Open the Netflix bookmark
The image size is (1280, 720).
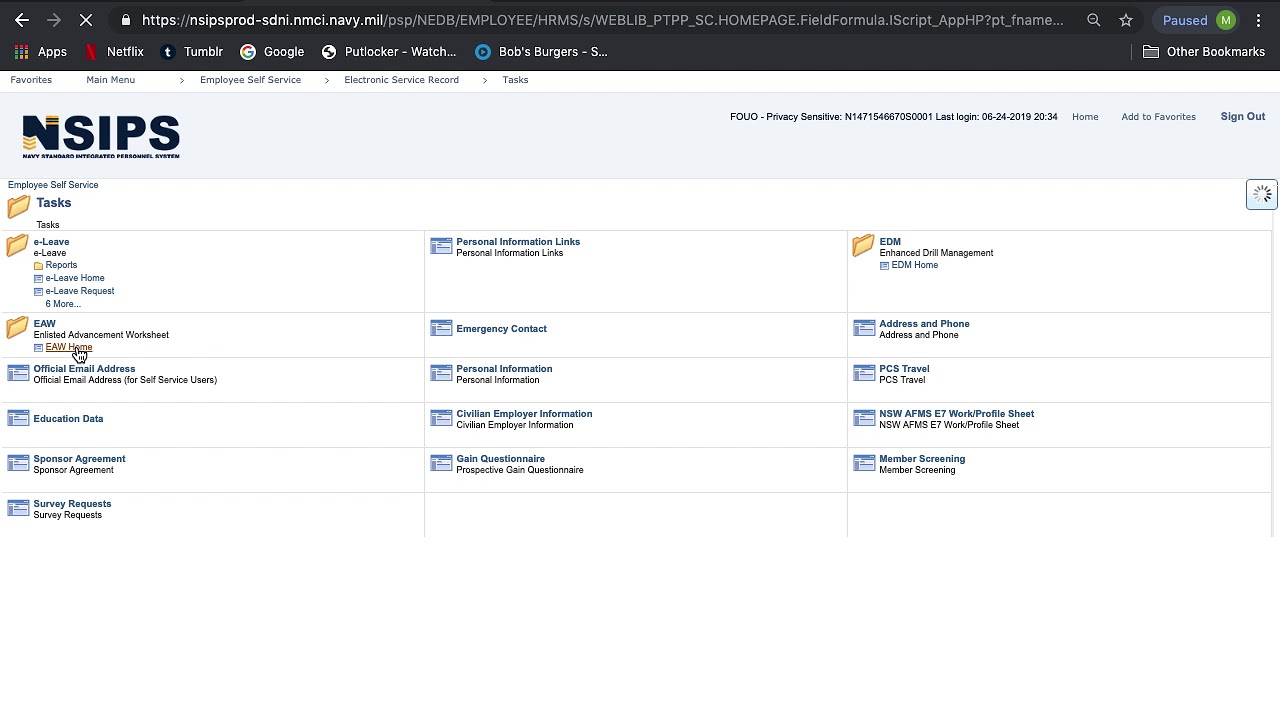click(114, 52)
